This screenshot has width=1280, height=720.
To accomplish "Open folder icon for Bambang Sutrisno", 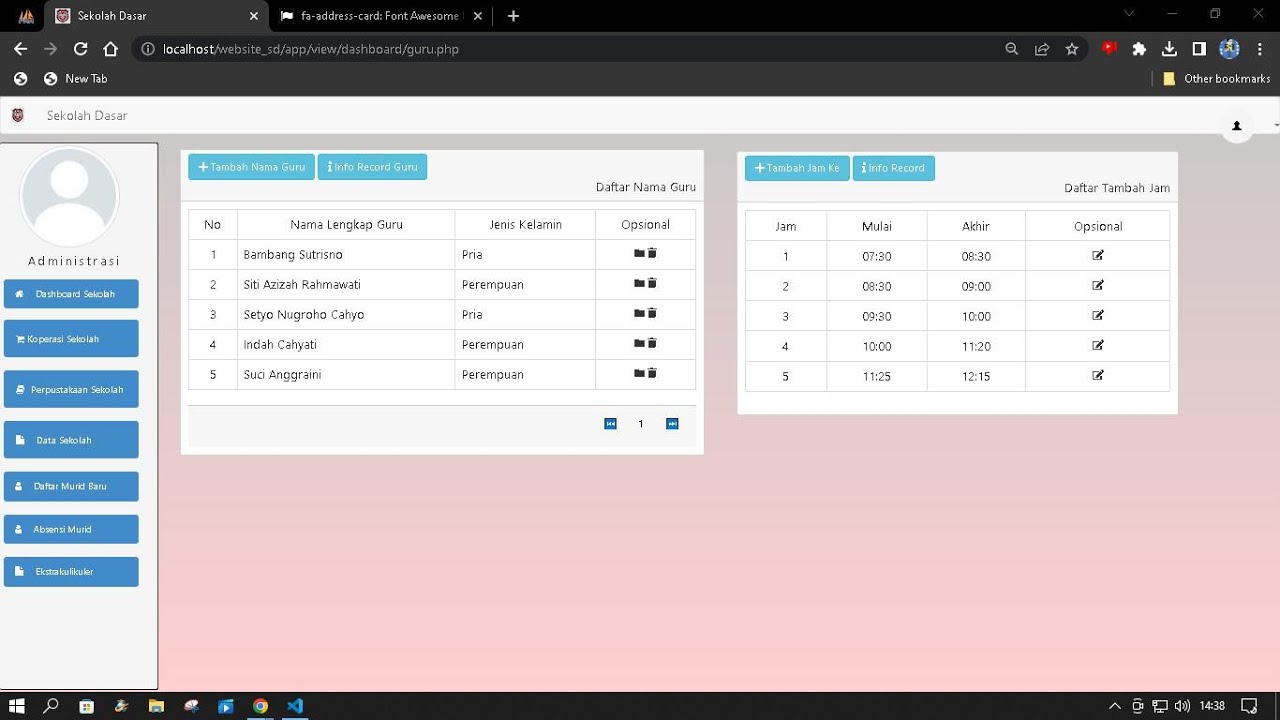I will 639,254.
